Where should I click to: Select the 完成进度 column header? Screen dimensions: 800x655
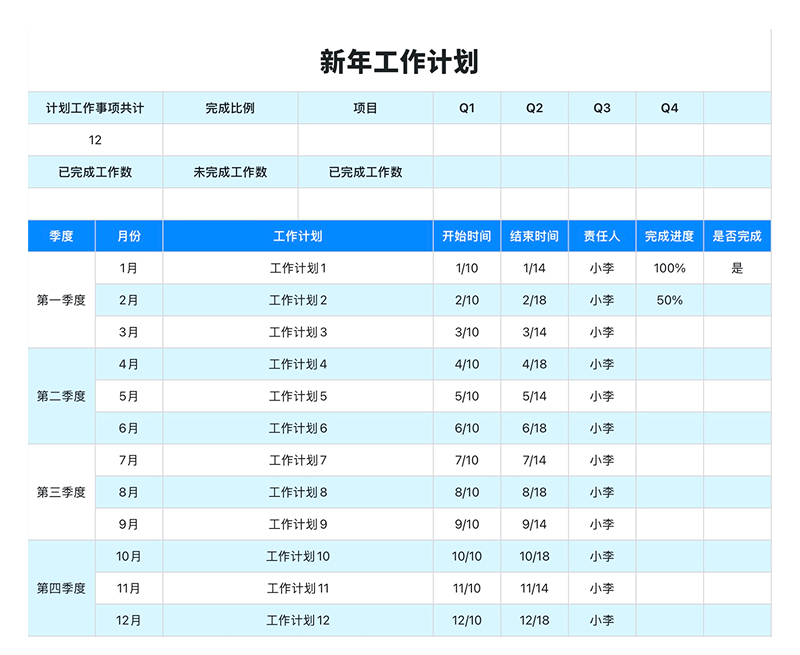[x=669, y=236]
